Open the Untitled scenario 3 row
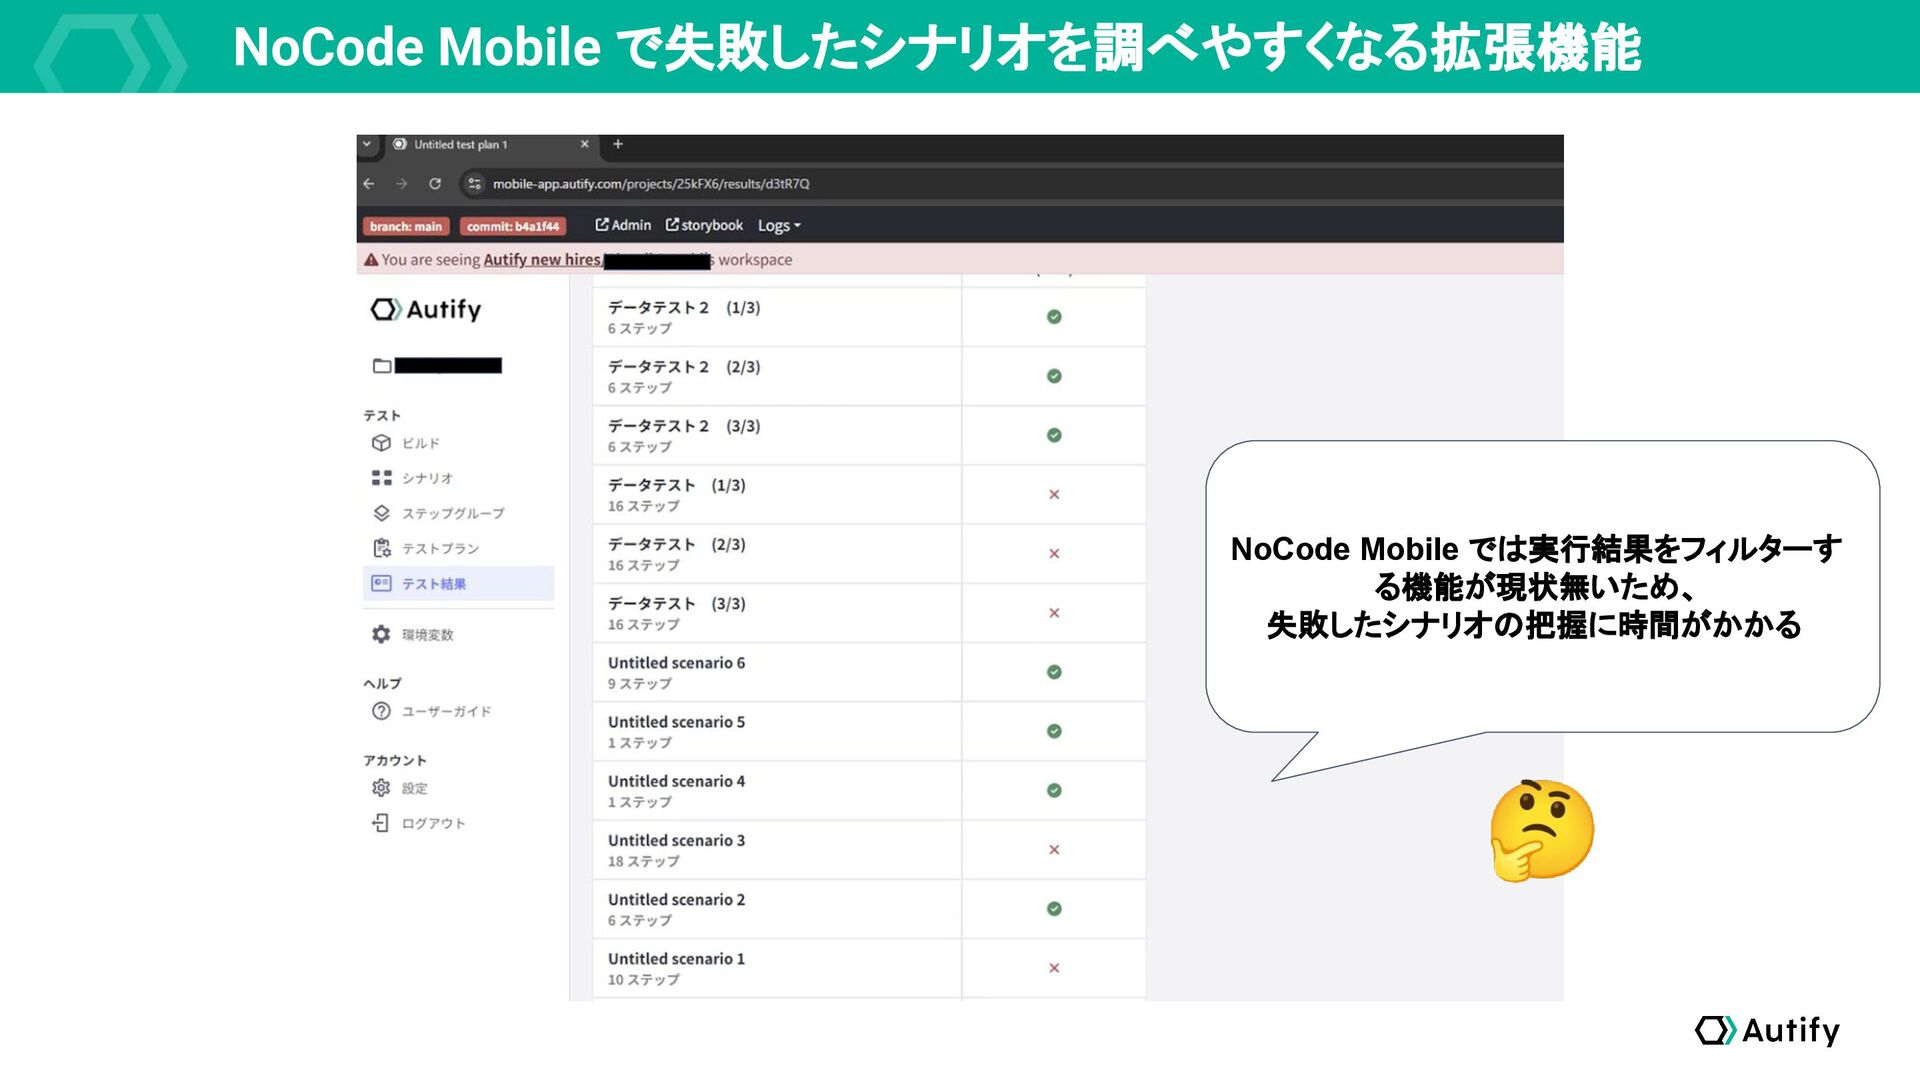Image resolution: width=1920 pixels, height=1080 pixels. 869,850
